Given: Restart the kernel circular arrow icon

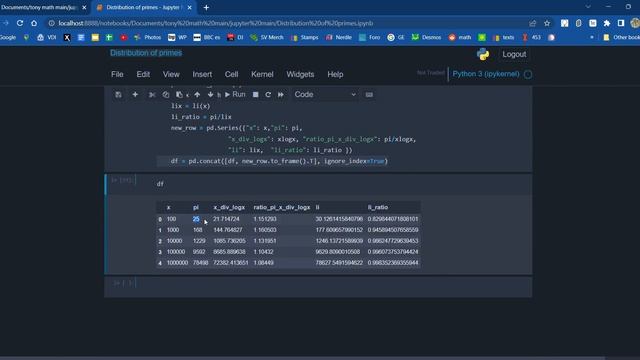Looking at the screenshot, I should 268,95.
